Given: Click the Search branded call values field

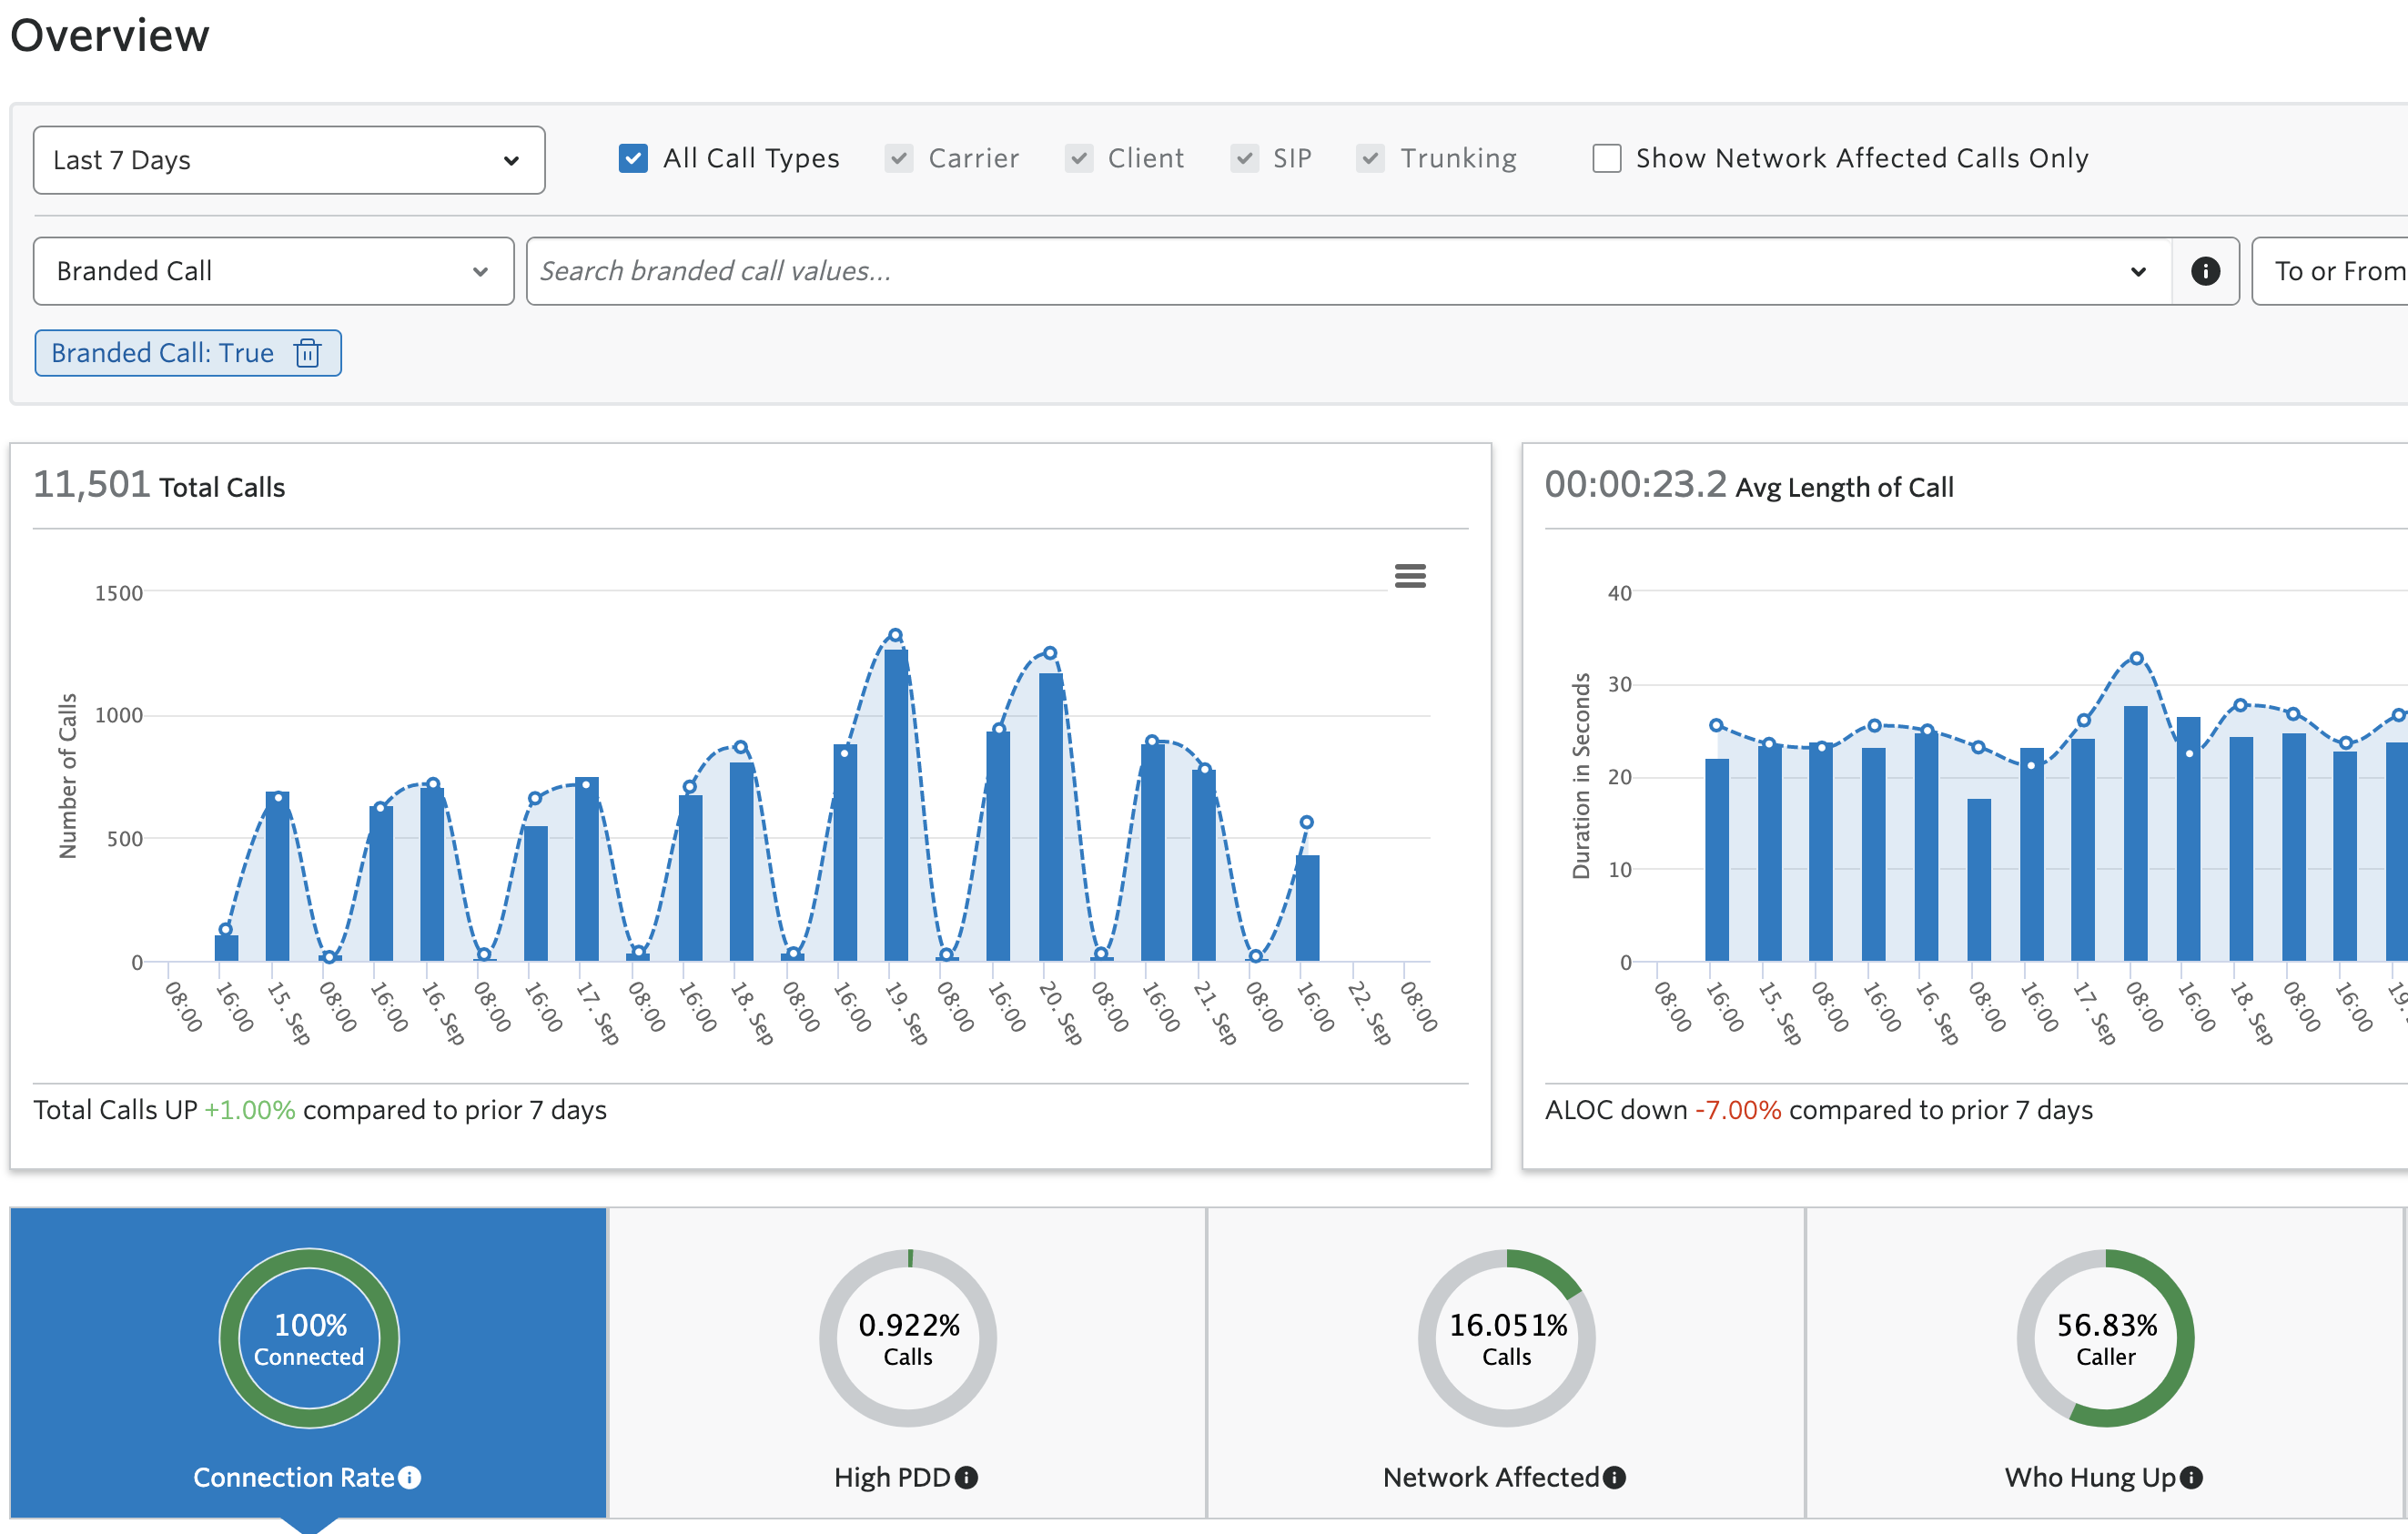Looking at the screenshot, I should 1348,271.
